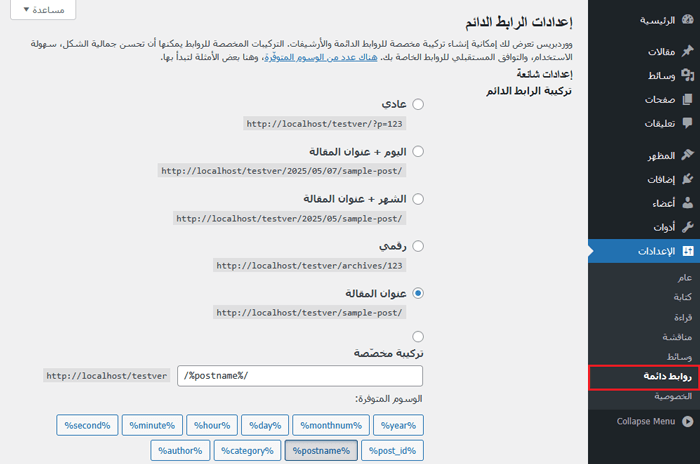
Task: Insert the %minute% tag button
Action: (152, 425)
